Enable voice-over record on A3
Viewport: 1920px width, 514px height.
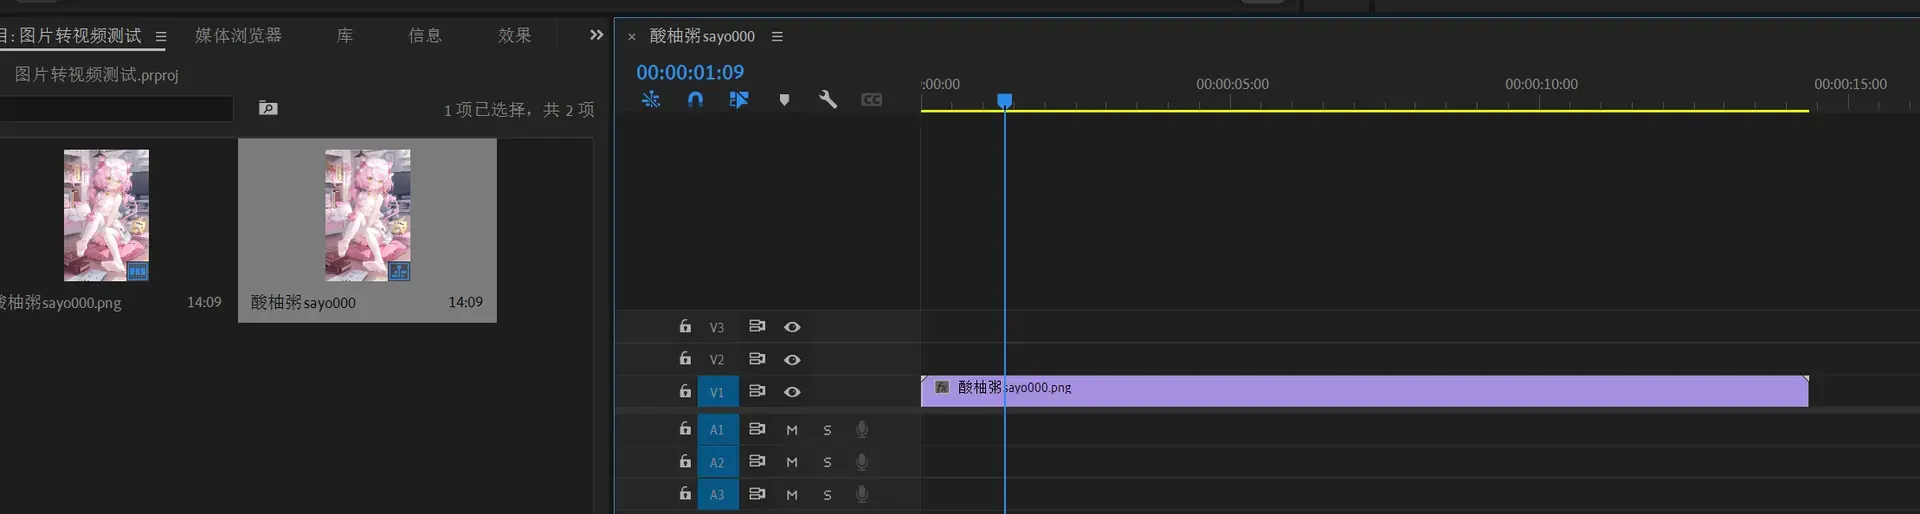[x=862, y=493]
